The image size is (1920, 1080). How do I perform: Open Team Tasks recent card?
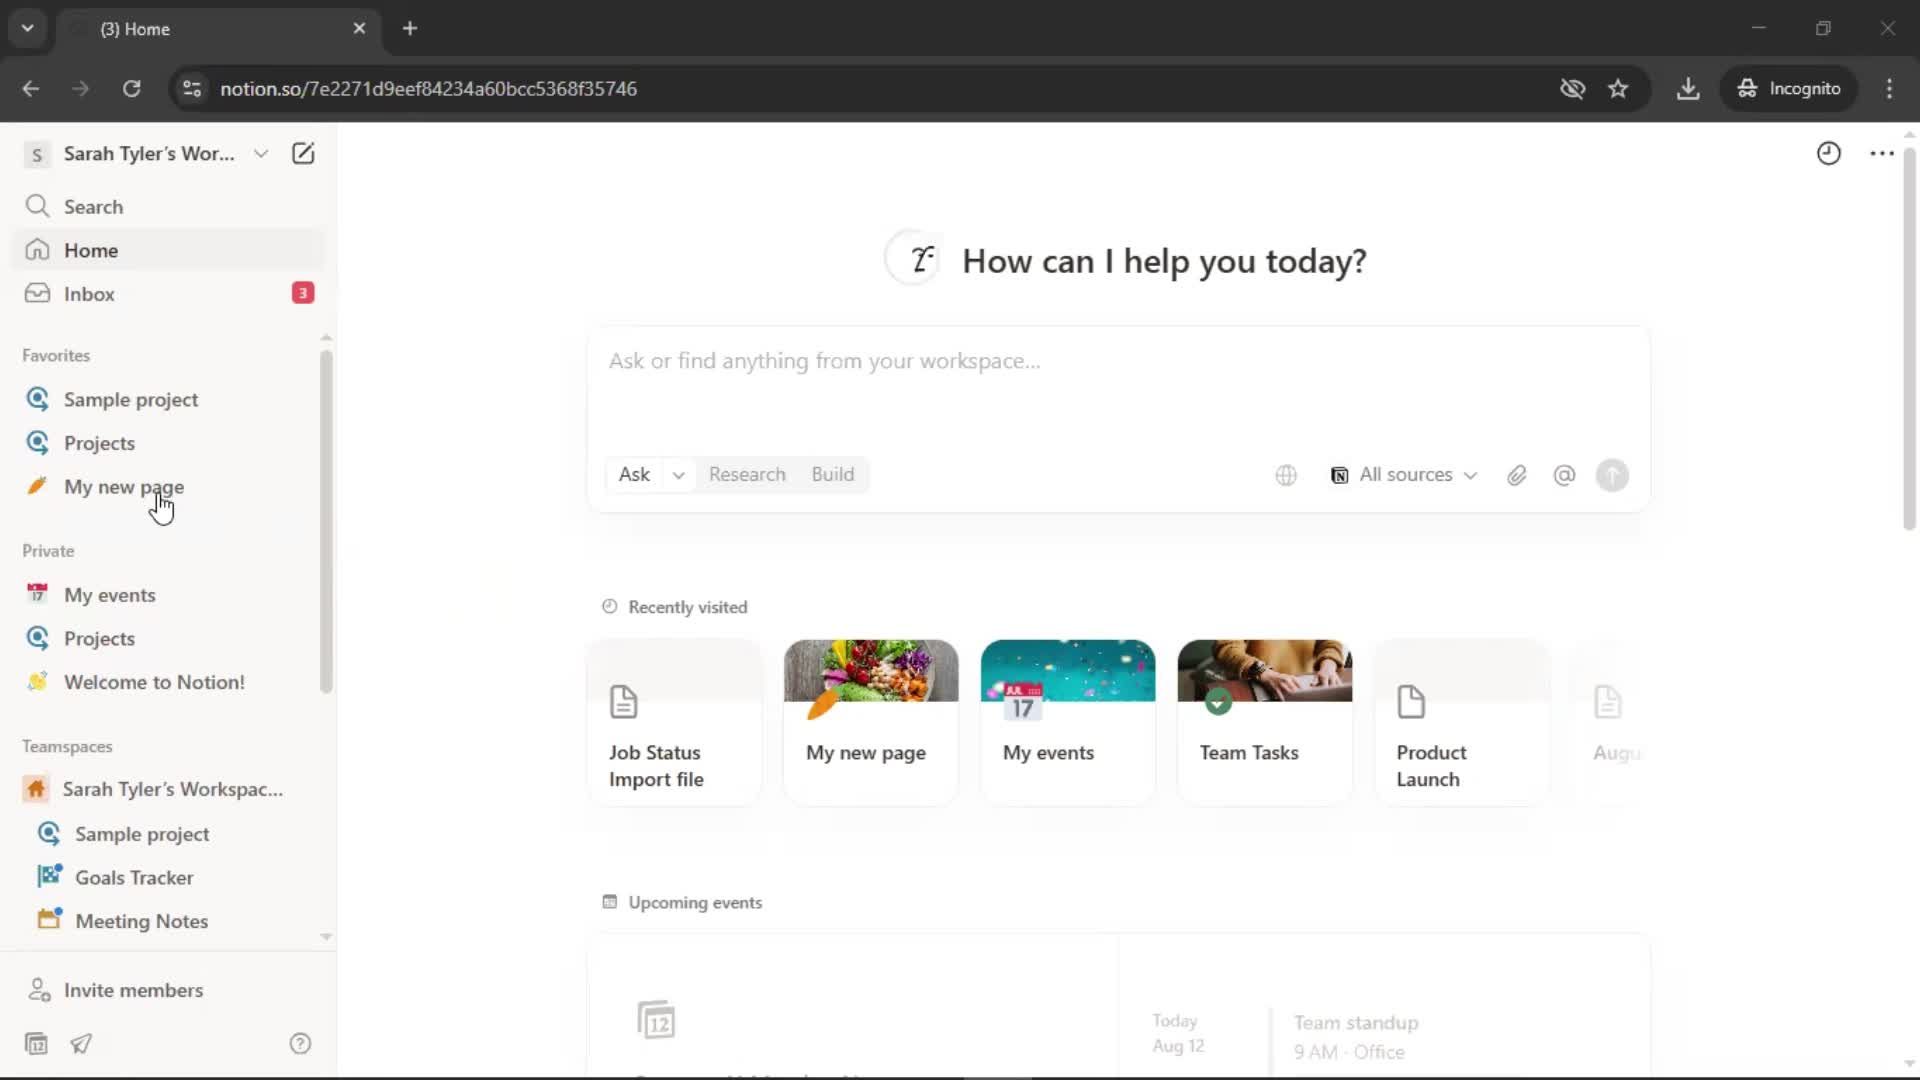[1265, 722]
